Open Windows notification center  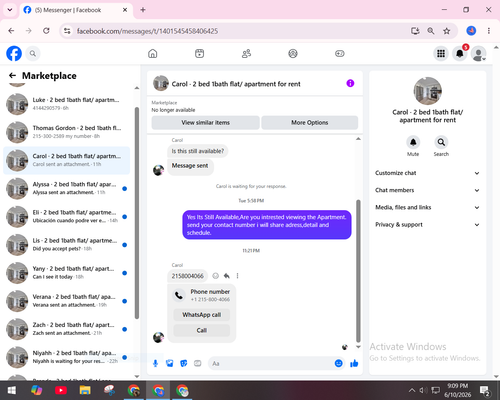pos(485,390)
